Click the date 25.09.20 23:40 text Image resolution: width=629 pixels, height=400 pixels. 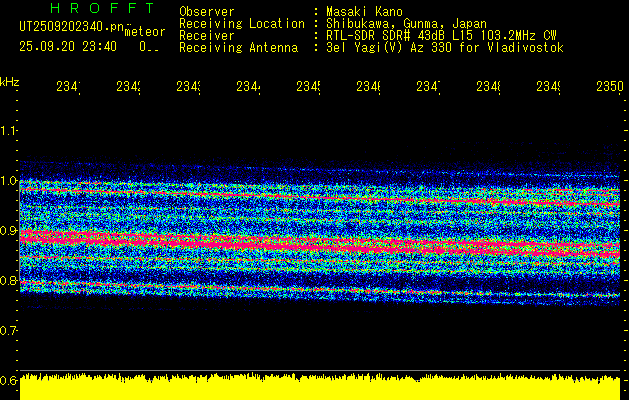coord(68,47)
